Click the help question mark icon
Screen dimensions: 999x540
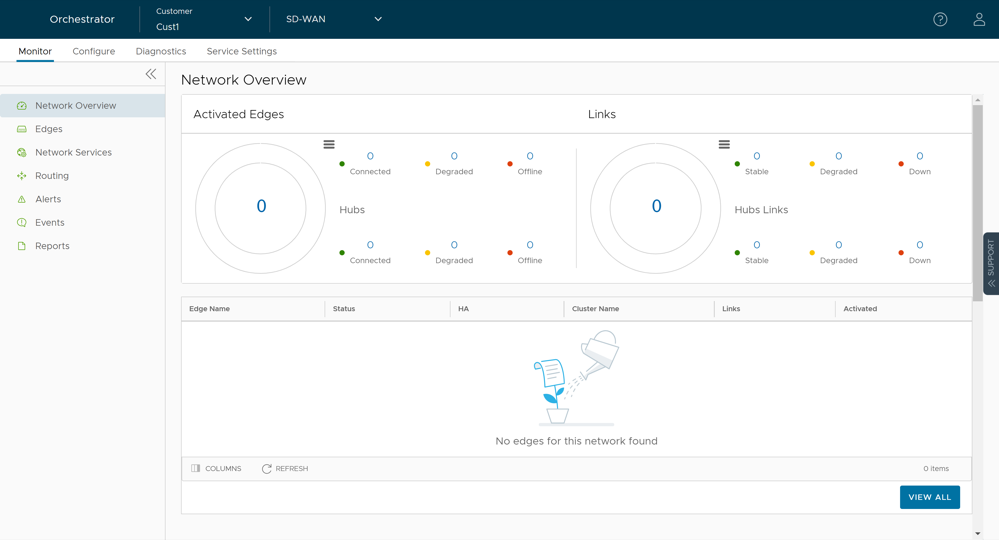[940, 19]
